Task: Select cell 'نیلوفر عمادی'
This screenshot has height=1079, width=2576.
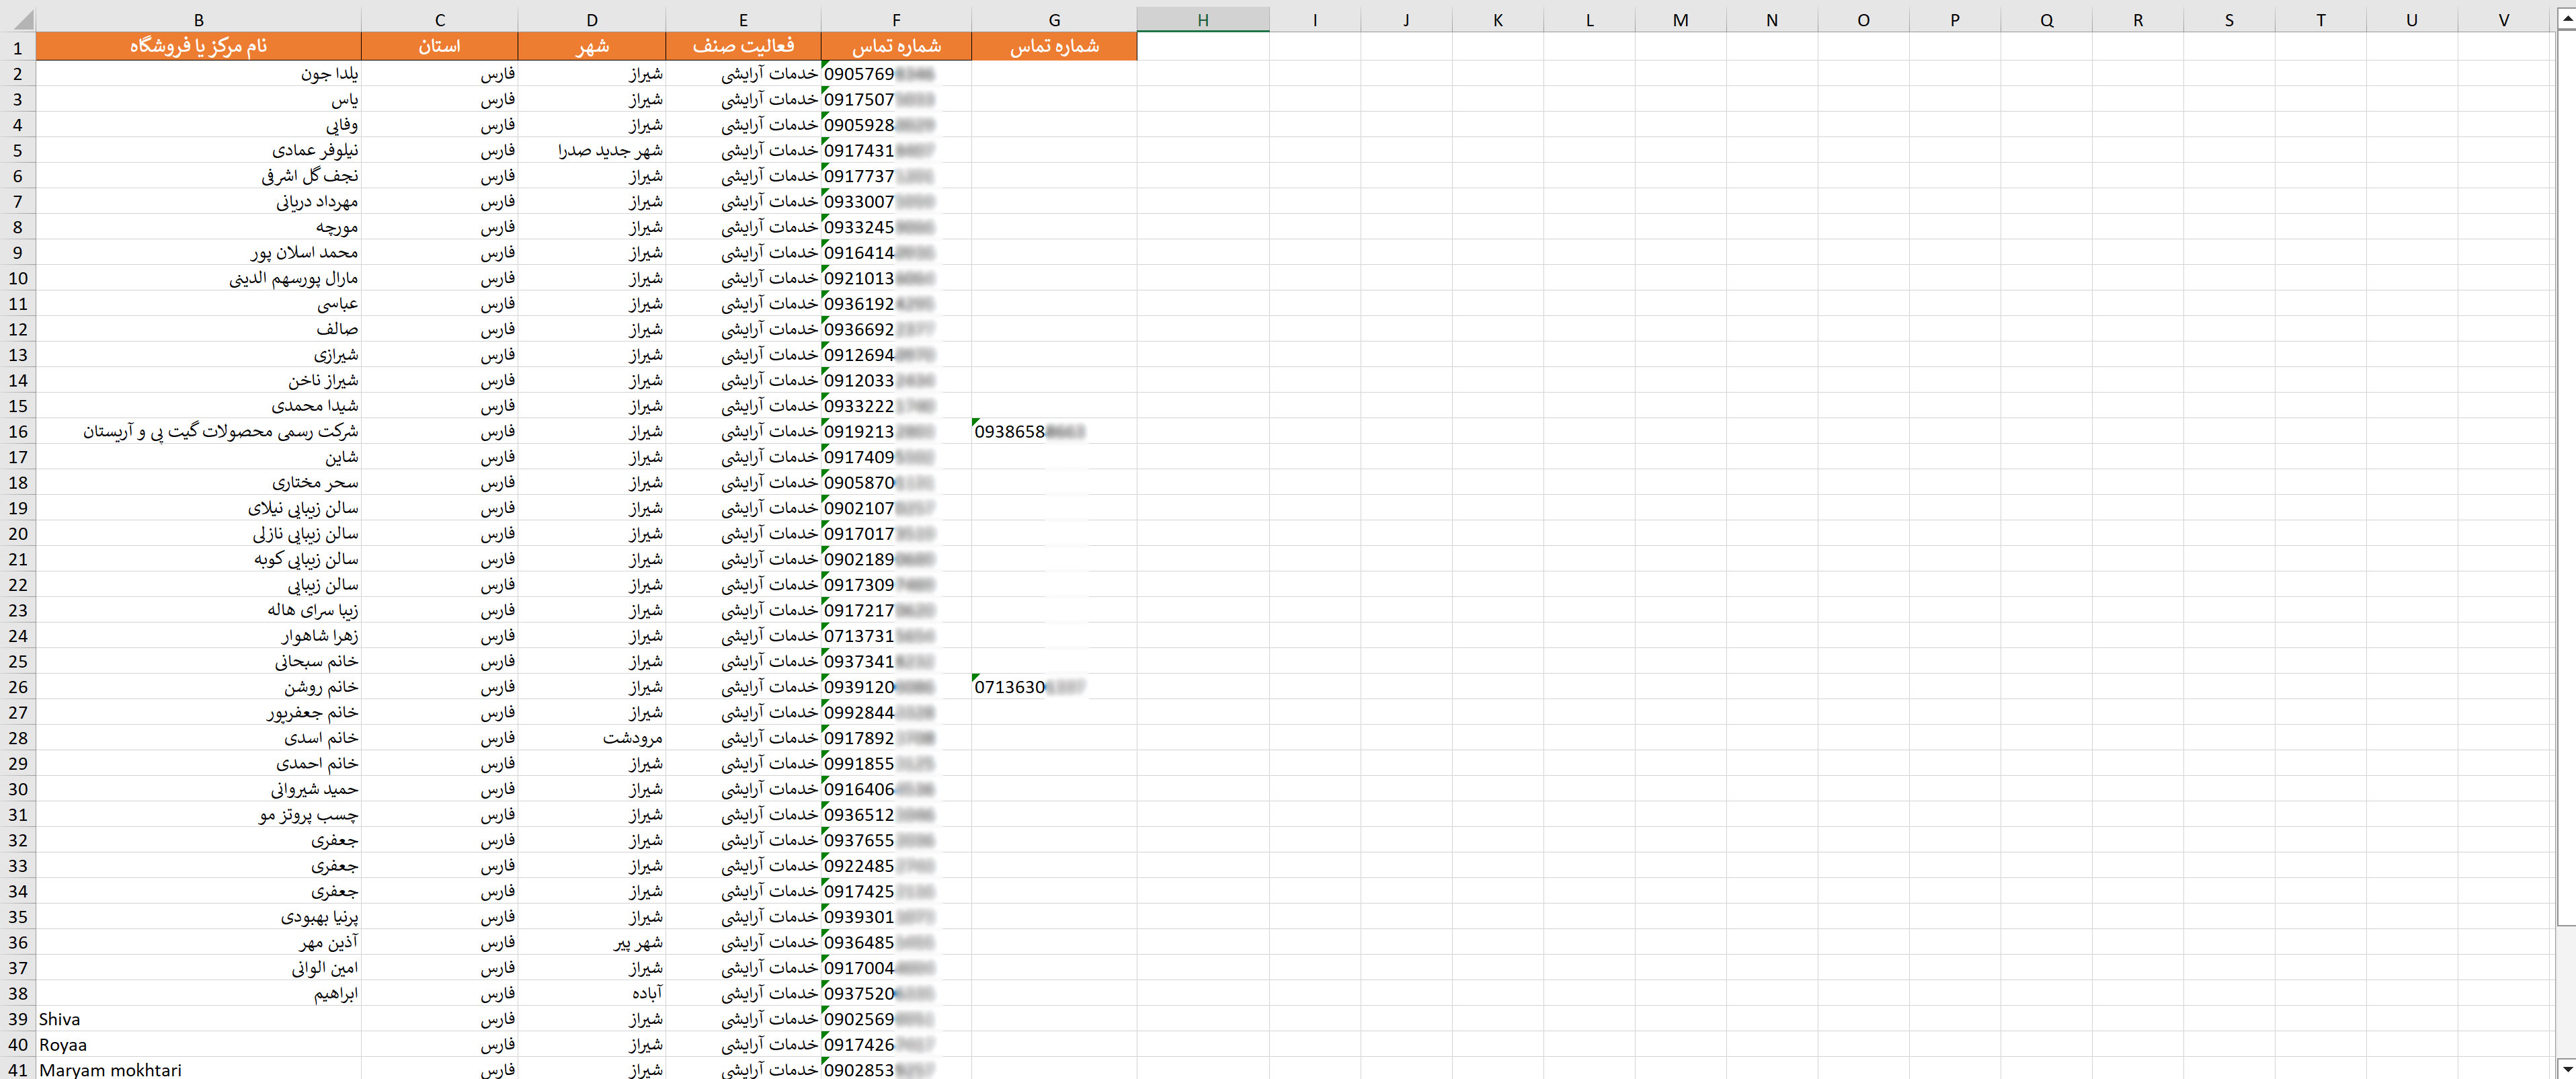Action: click(198, 150)
